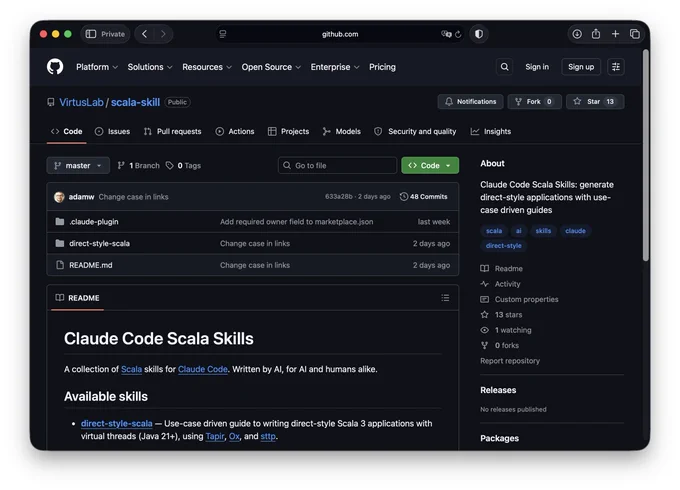Click the direct-style topic tag

(x=503, y=245)
